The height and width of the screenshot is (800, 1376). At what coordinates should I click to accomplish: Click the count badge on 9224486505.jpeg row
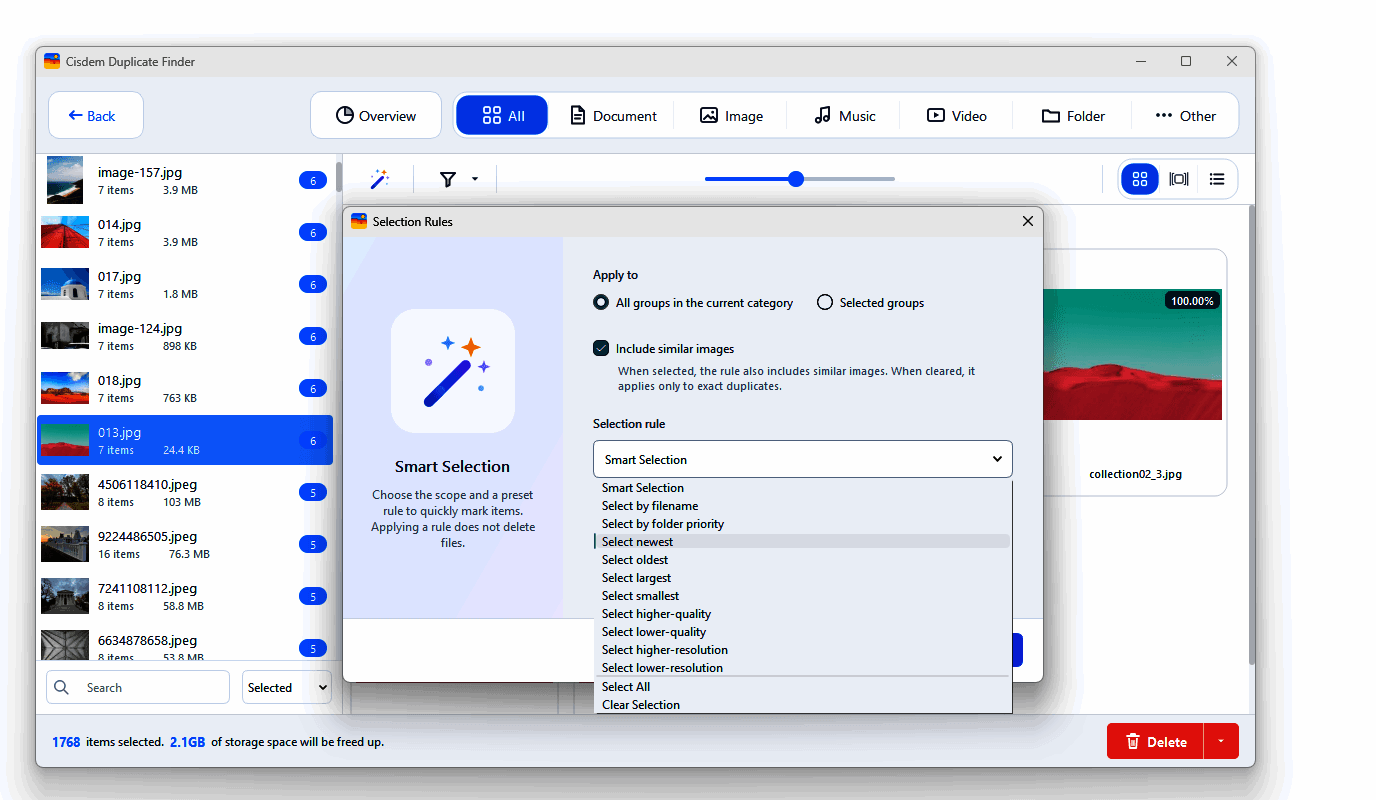point(313,545)
